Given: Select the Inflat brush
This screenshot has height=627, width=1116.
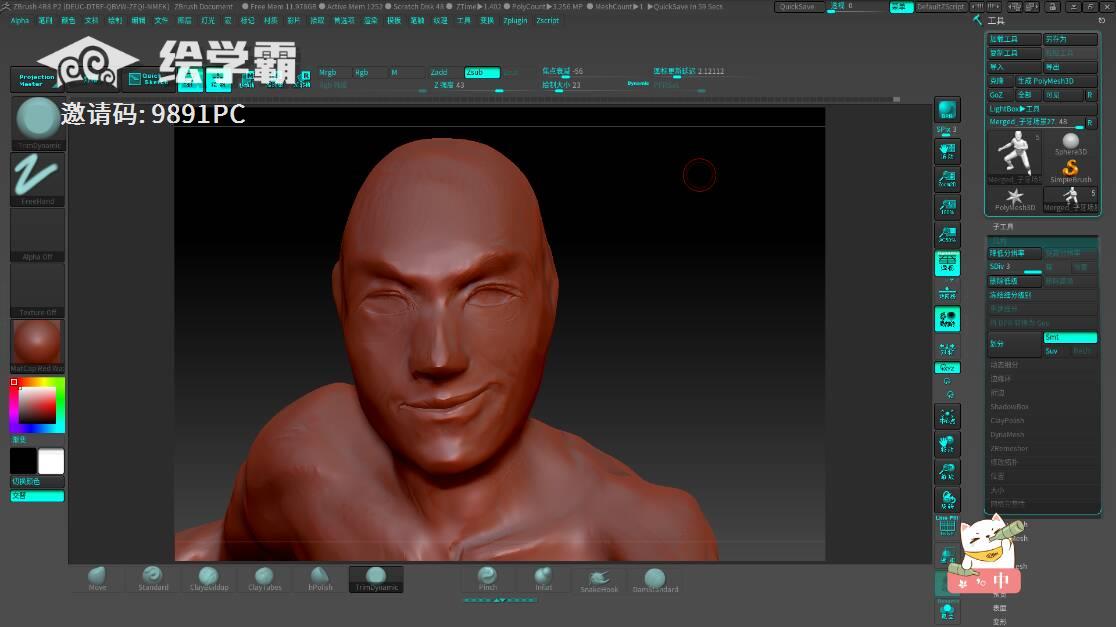Looking at the screenshot, I should (x=543, y=579).
